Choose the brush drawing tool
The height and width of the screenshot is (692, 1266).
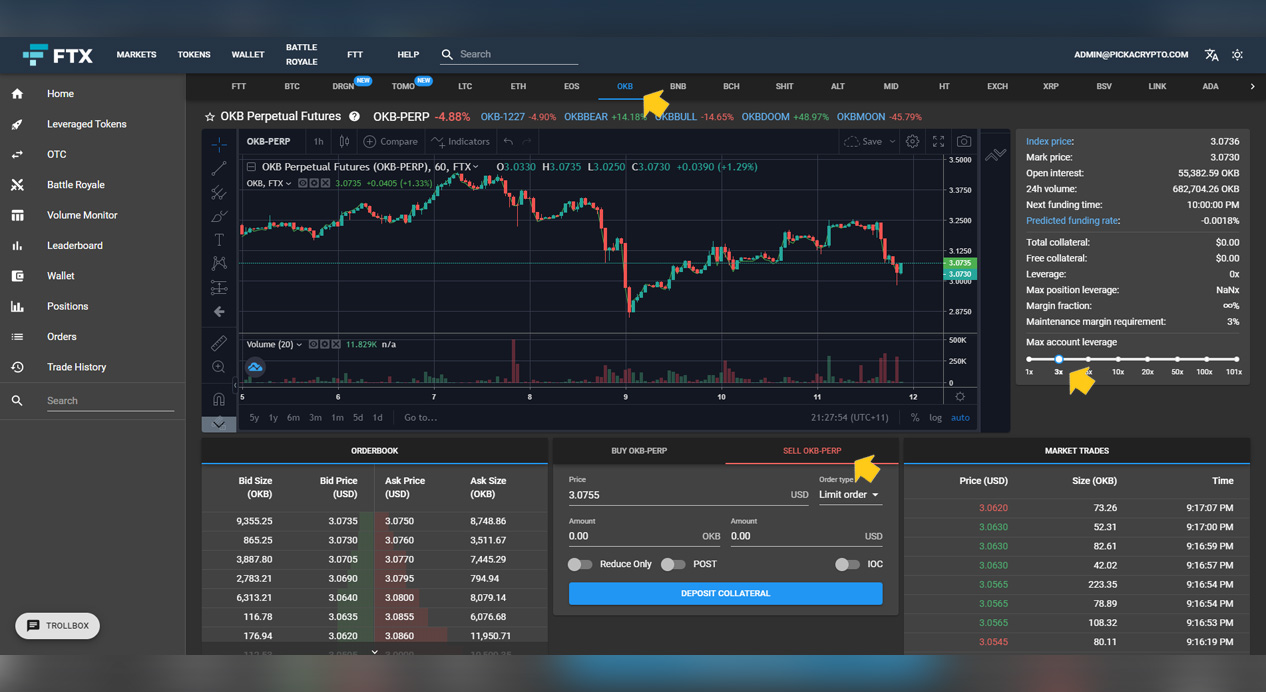coord(219,216)
